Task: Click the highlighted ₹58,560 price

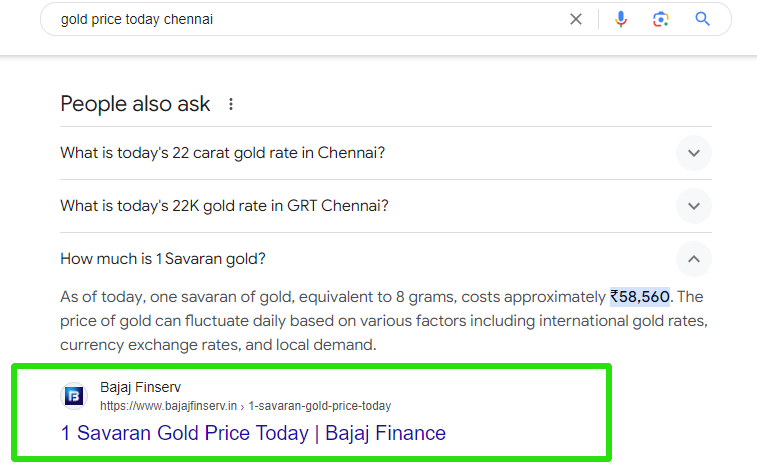Action: coord(640,297)
